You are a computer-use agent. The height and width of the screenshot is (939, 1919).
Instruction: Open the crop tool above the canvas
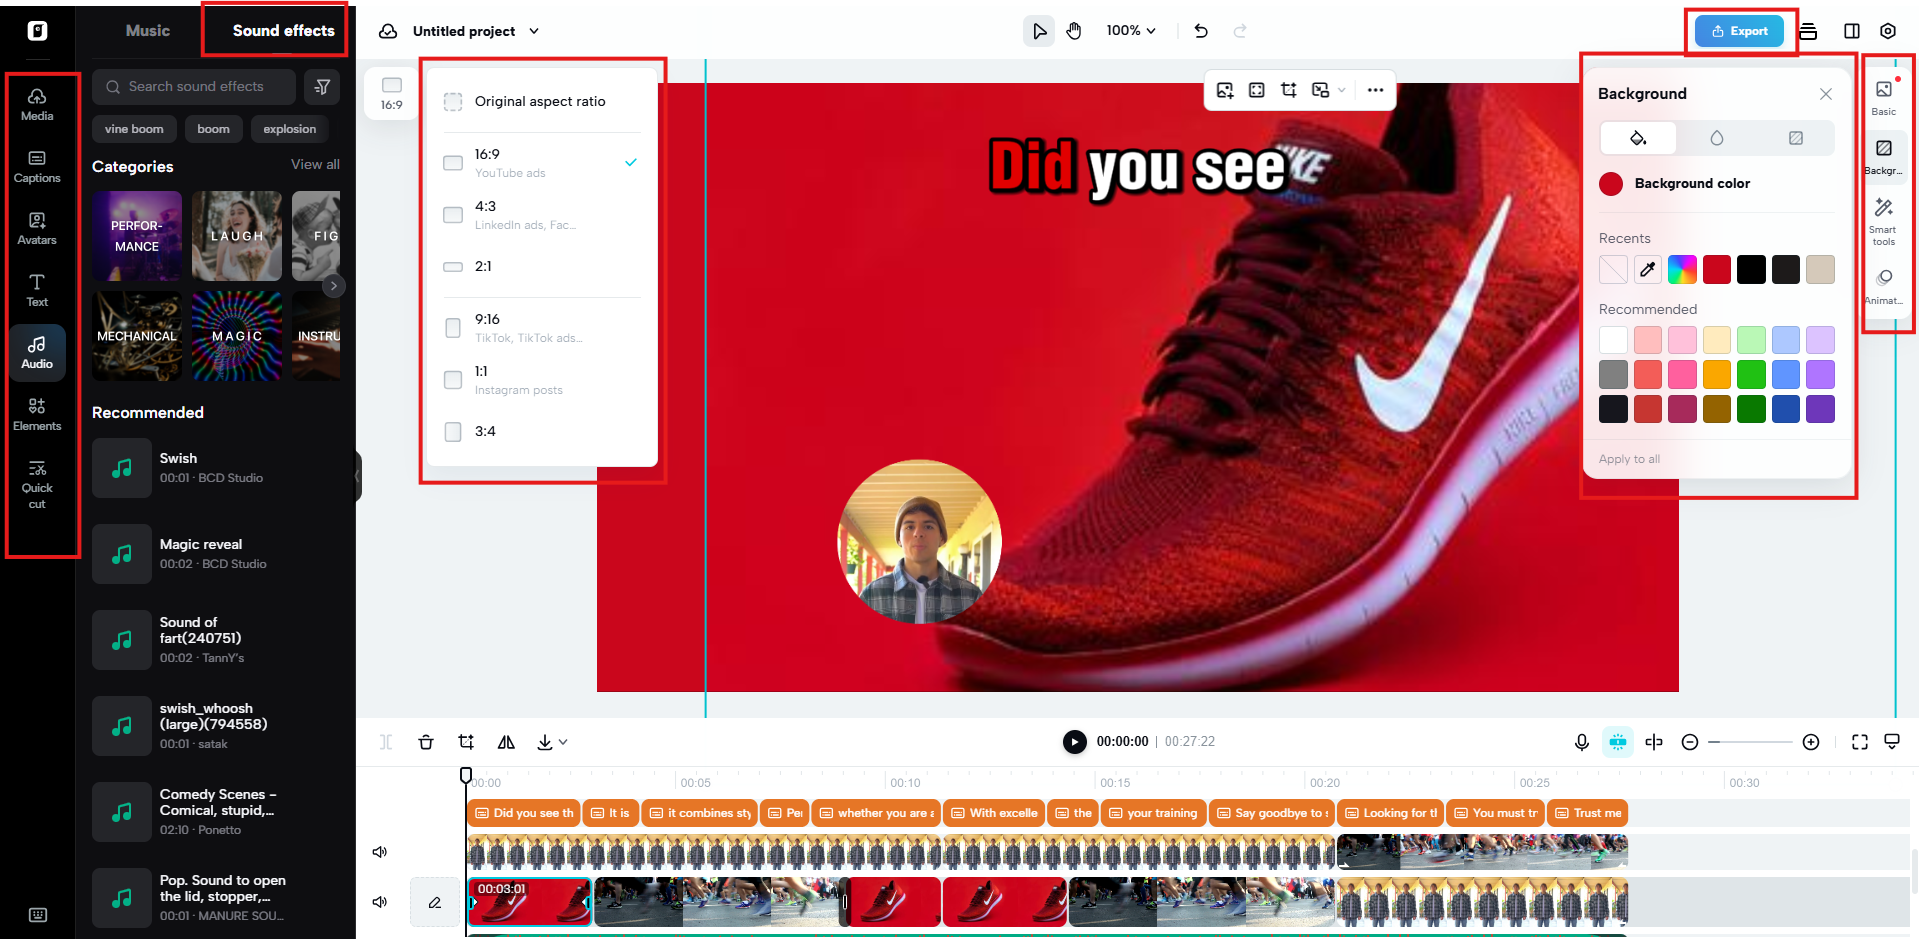(1289, 90)
